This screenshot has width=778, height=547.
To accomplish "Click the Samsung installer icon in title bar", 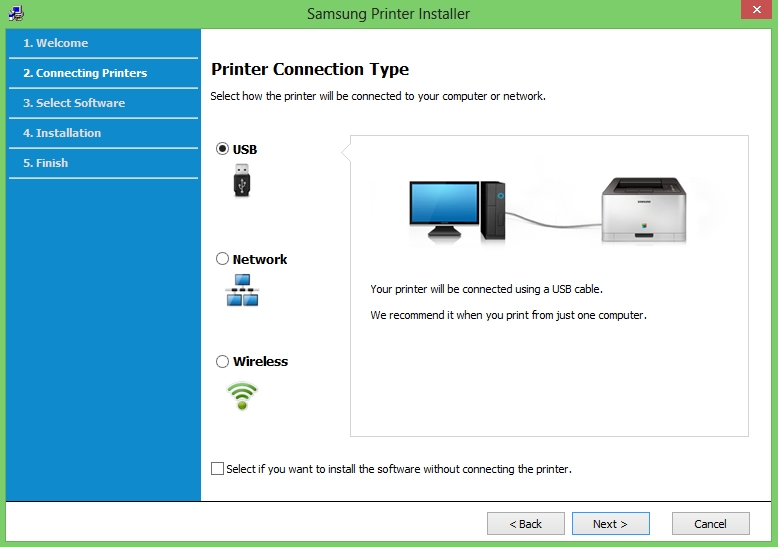I will click(16, 13).
